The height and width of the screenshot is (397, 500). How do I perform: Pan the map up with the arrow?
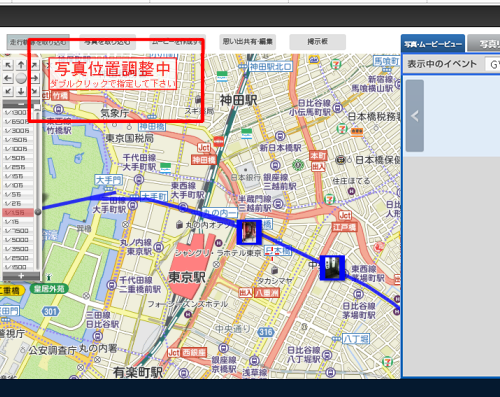point(21,65)
